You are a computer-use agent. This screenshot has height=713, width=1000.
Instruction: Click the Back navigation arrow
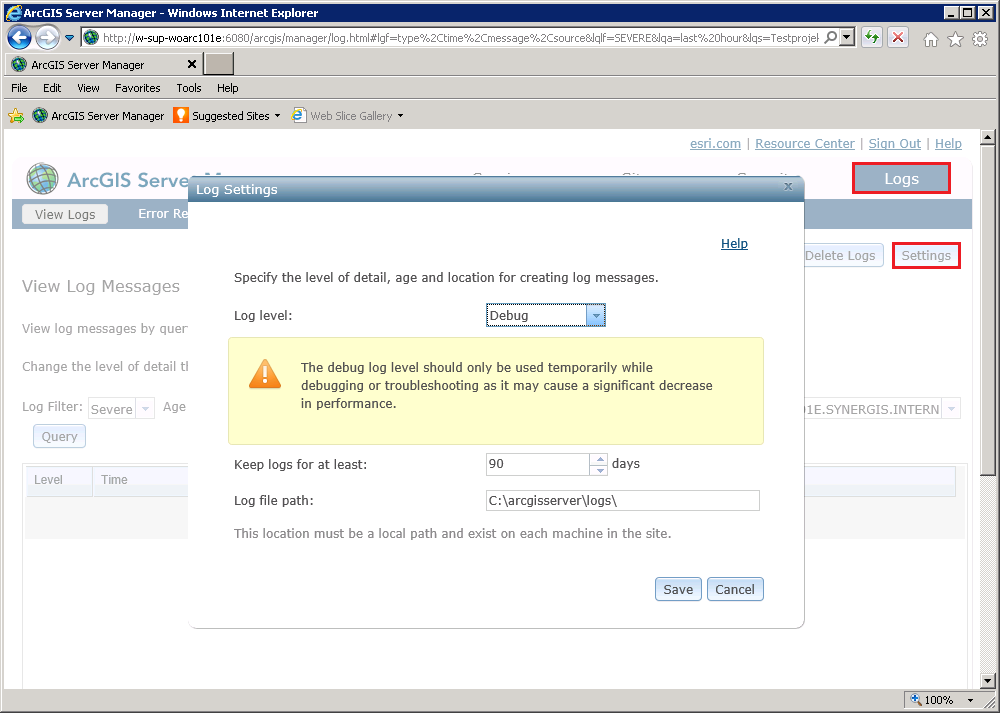20,37
